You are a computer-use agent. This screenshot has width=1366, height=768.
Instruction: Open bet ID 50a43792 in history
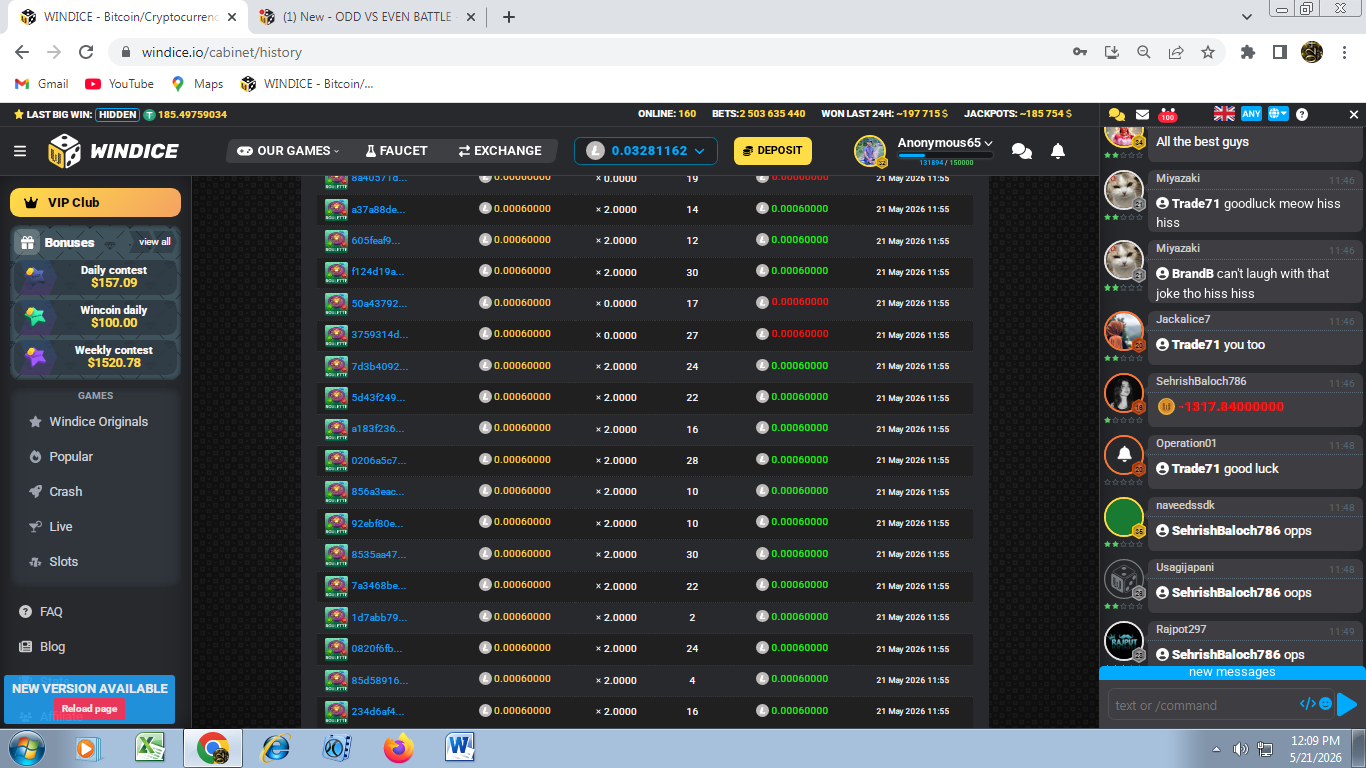[379, 303]
